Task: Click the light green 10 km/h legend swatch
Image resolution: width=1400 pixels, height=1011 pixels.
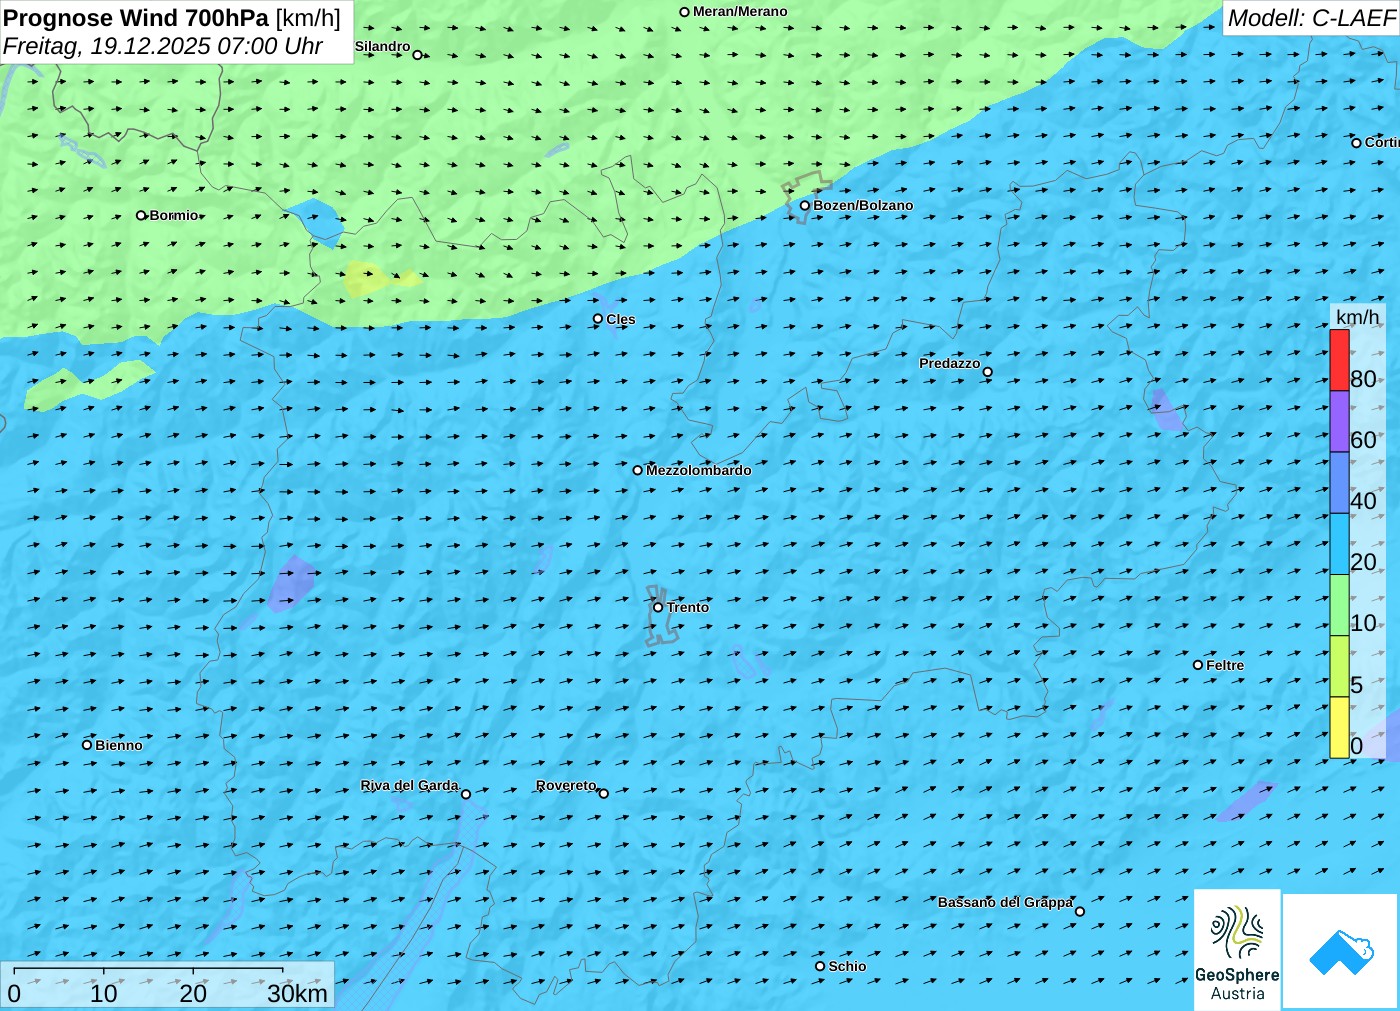Action: click(1339, 605)
